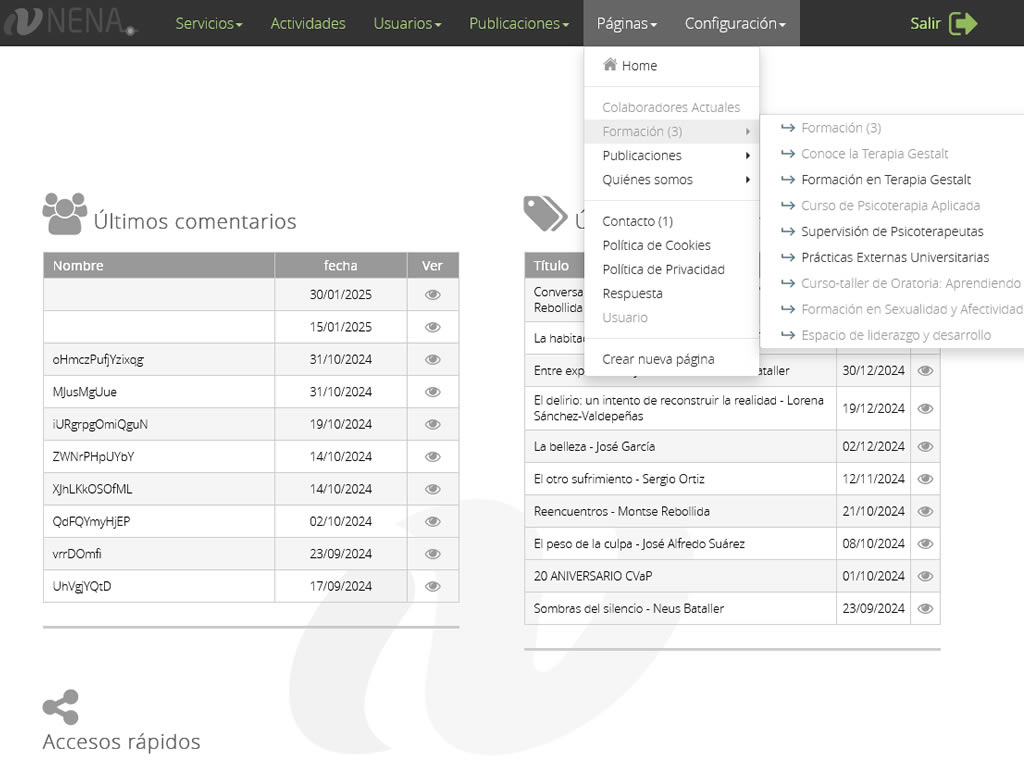Select Política de Cookies menu entry
This screenshot has width=1024, height=768.
point(656,245)
